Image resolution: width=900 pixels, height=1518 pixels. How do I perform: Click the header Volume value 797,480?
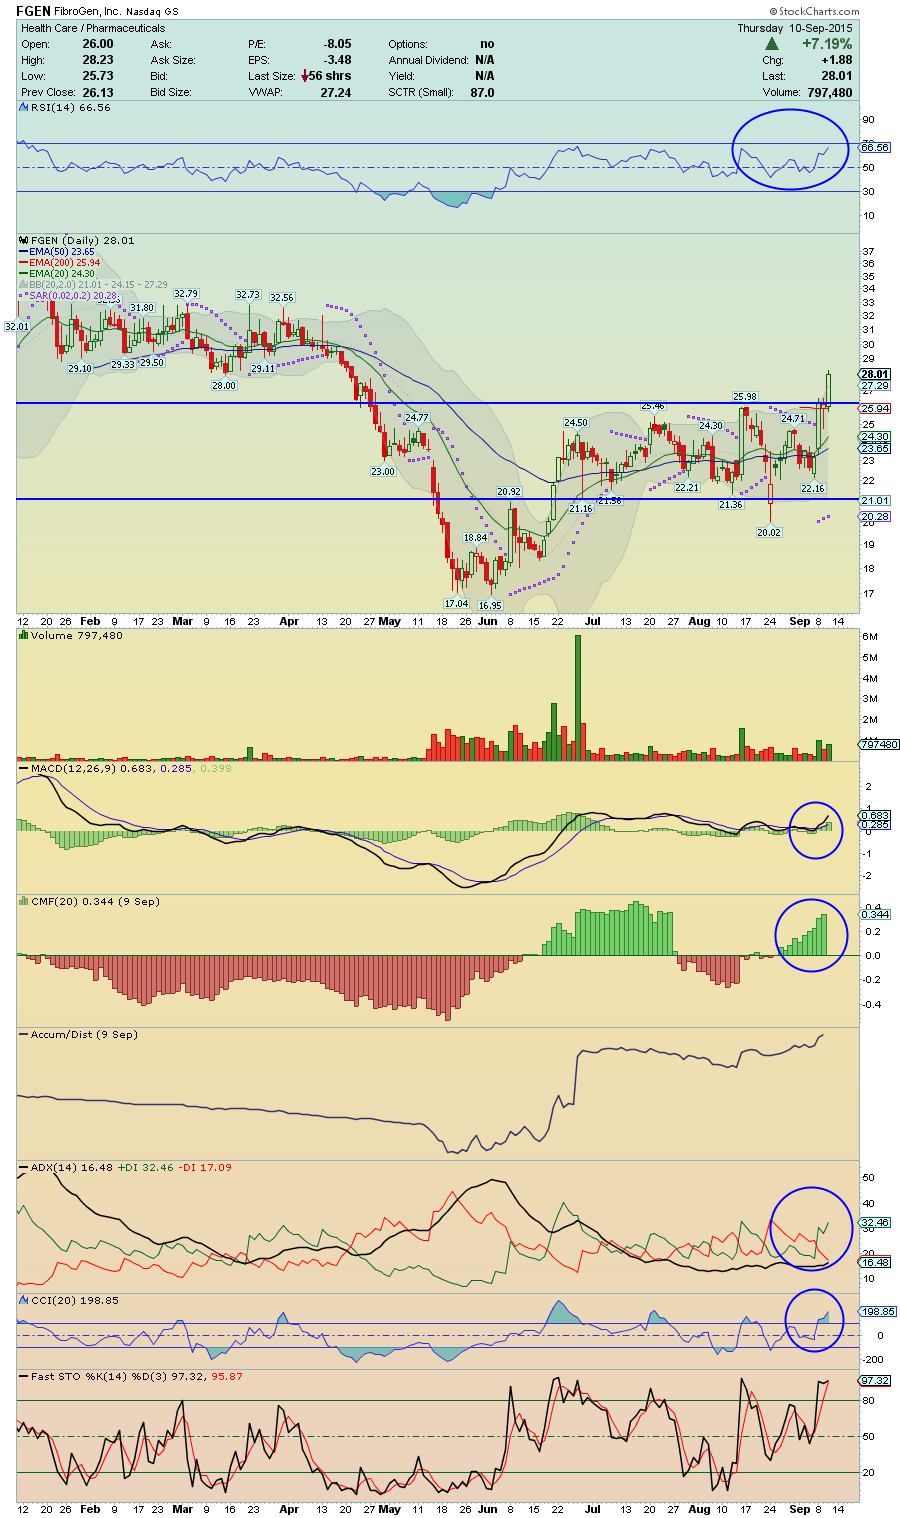point(829,92)
